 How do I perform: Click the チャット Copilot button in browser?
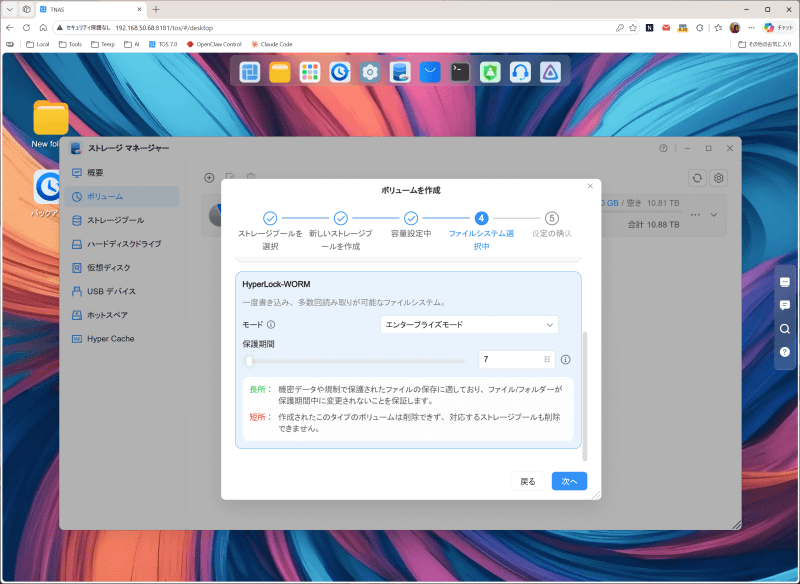[779, 28]
